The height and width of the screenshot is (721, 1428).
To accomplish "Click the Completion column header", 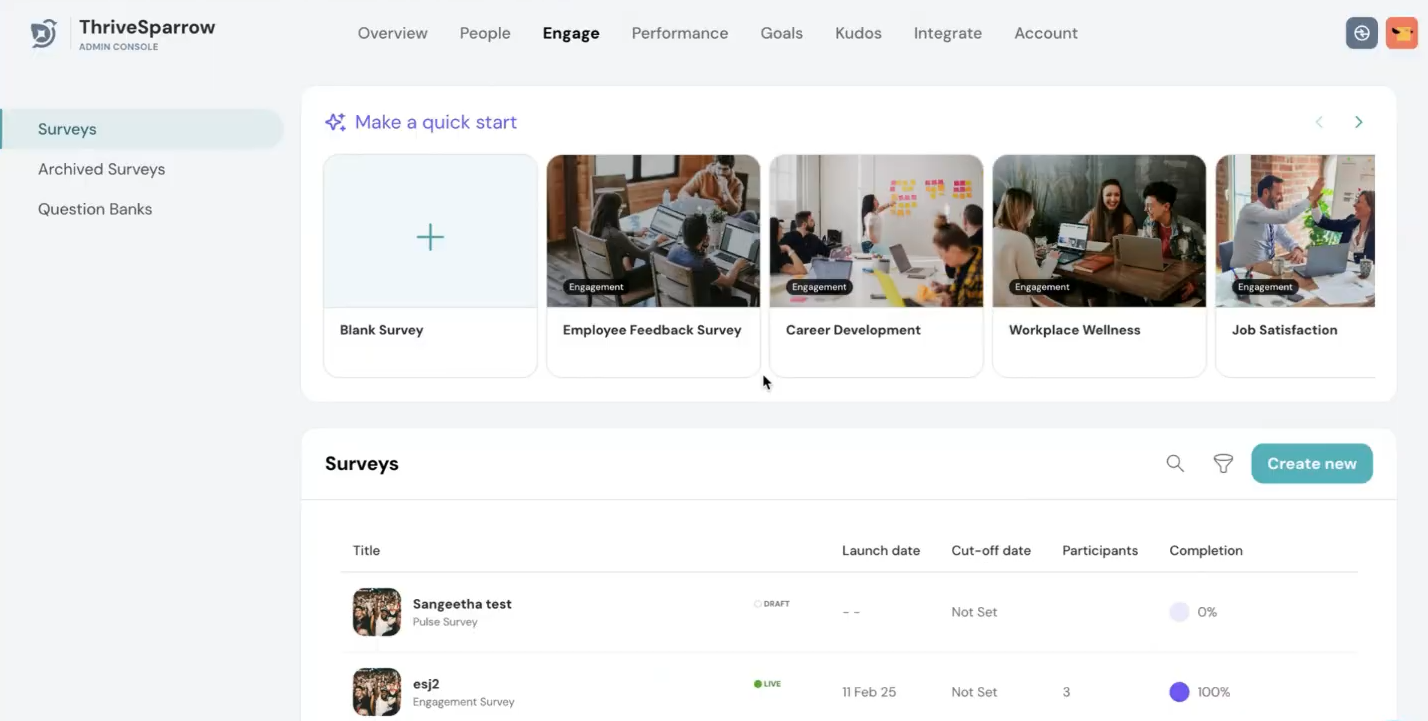I will click(1206, 550).
